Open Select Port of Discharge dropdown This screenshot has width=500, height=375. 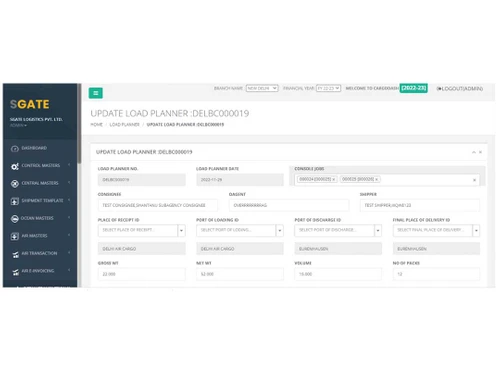pyautogui.click(x=338, y=230)
